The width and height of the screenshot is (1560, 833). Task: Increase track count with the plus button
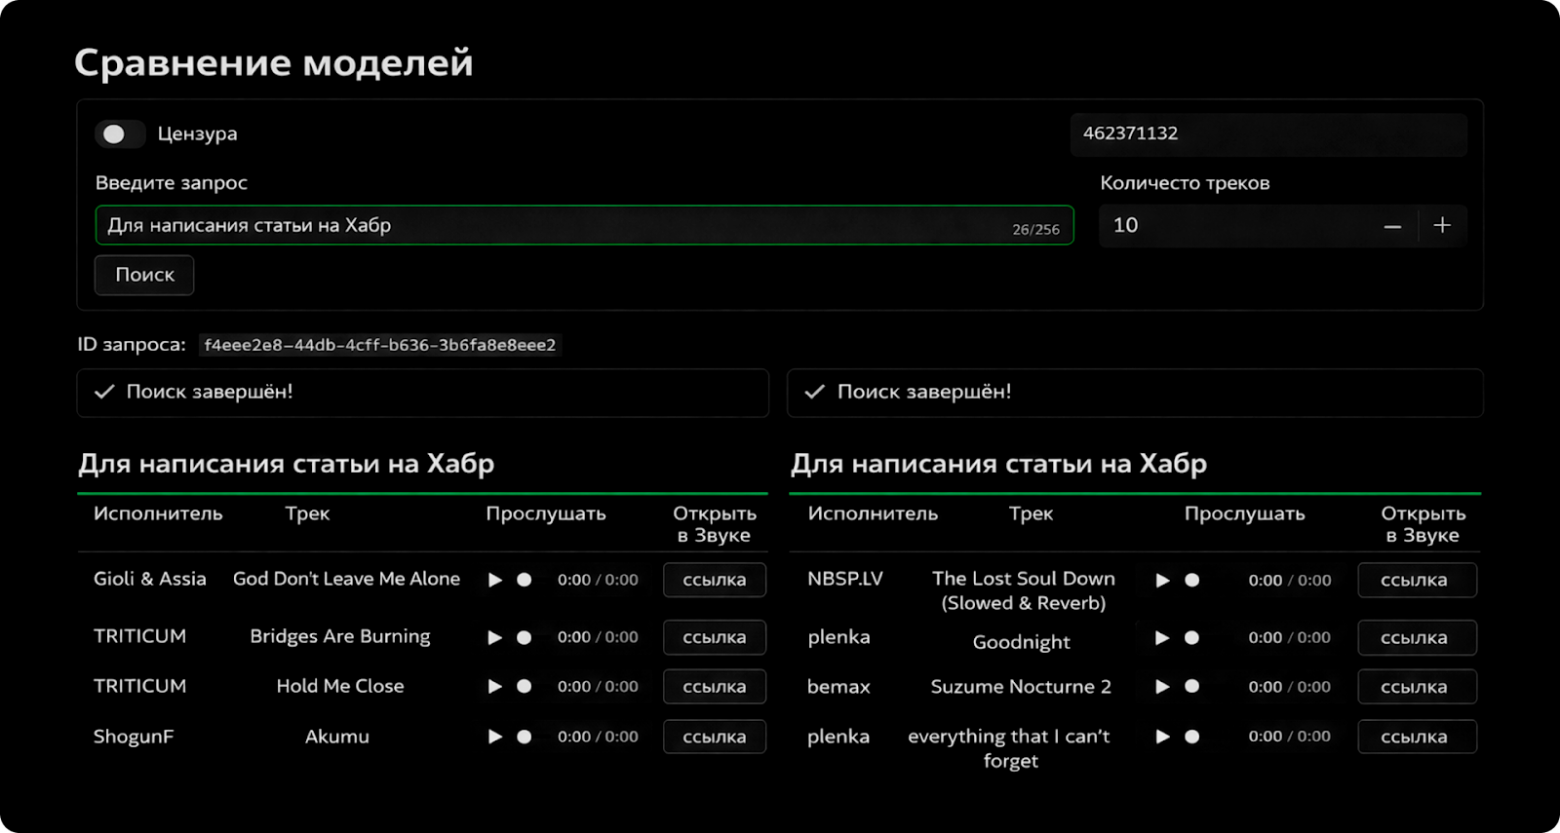click(1442, 226)
